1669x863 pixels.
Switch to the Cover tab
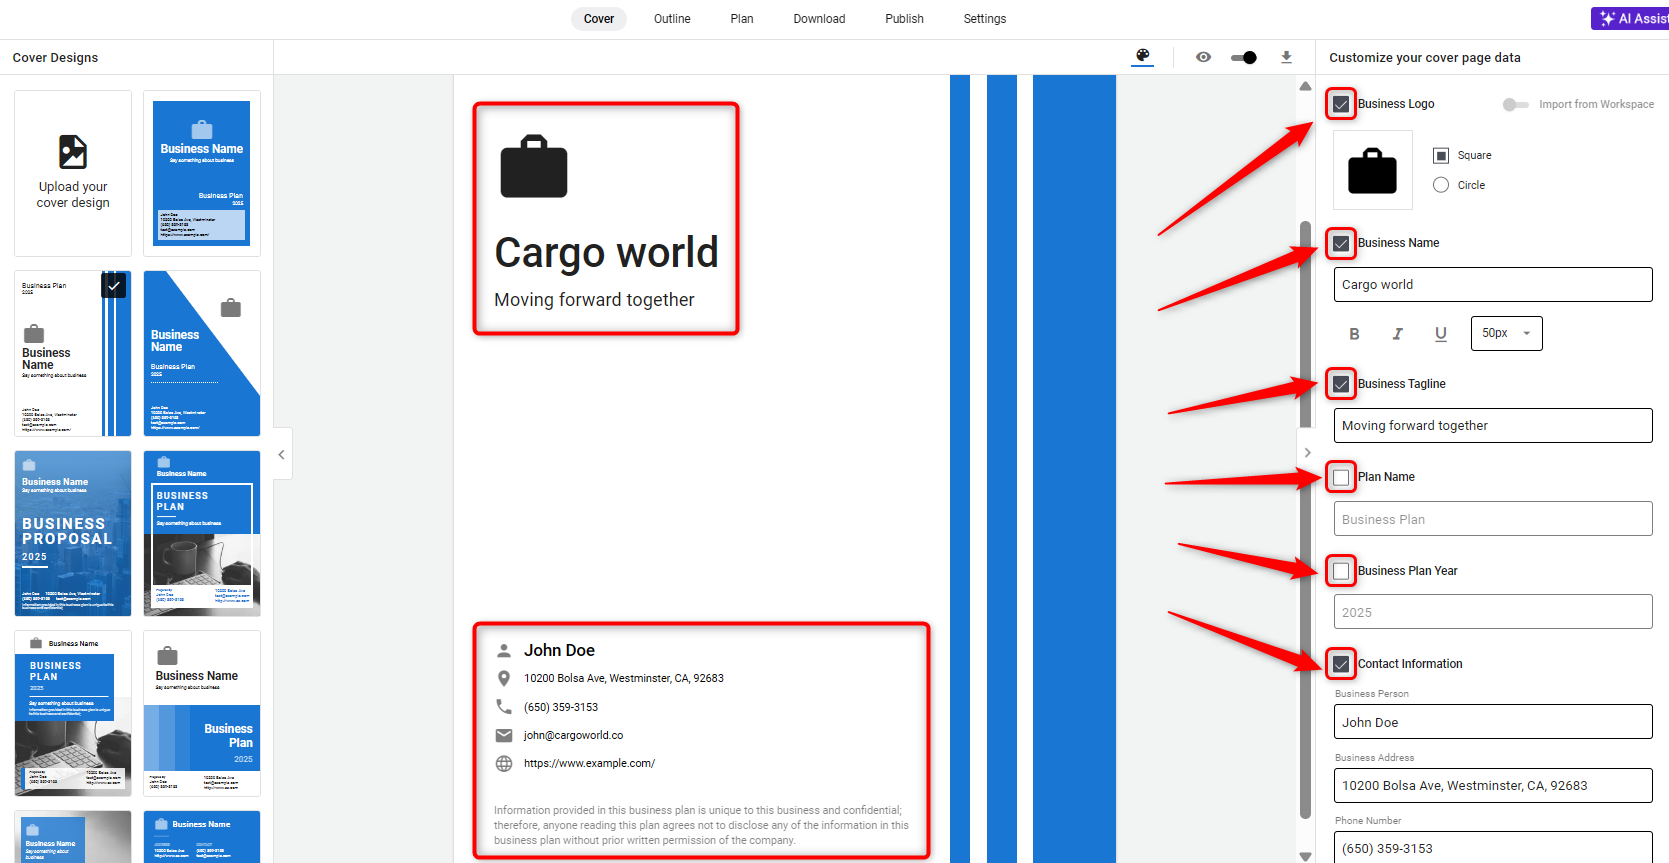click(599, 19)
